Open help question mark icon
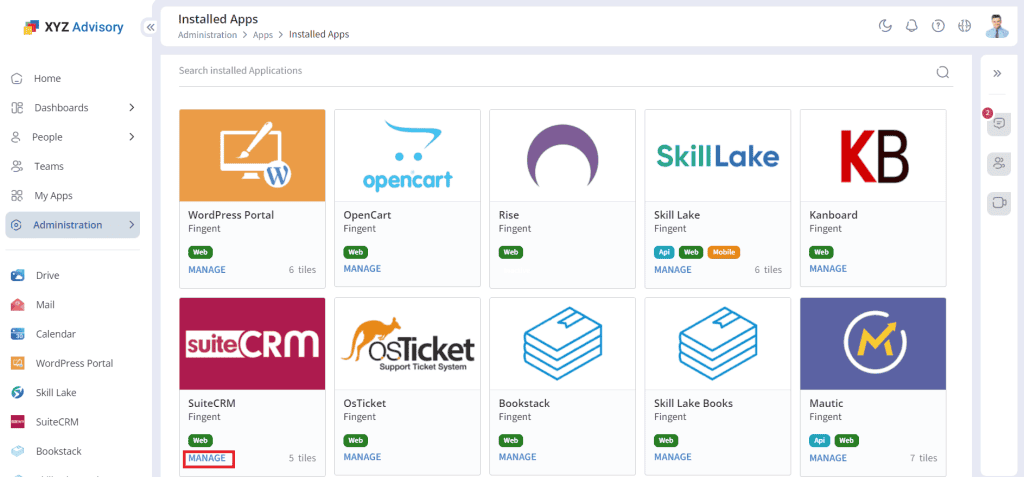Viewport: 1024px width, 477px height. (x=938, y=26)
